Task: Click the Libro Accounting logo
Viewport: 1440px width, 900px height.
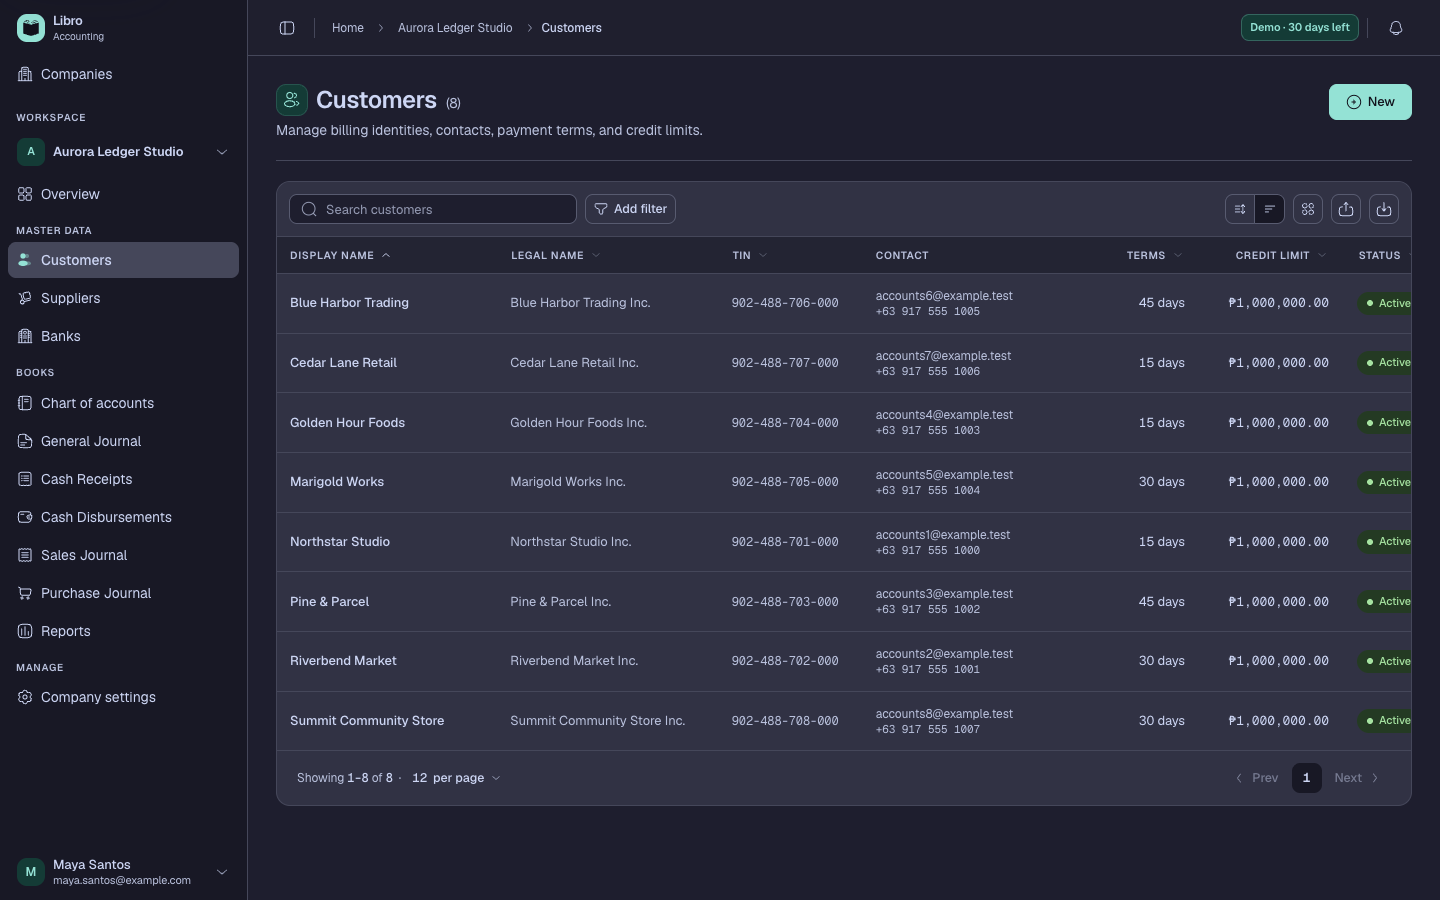Action: pos(31,28)
